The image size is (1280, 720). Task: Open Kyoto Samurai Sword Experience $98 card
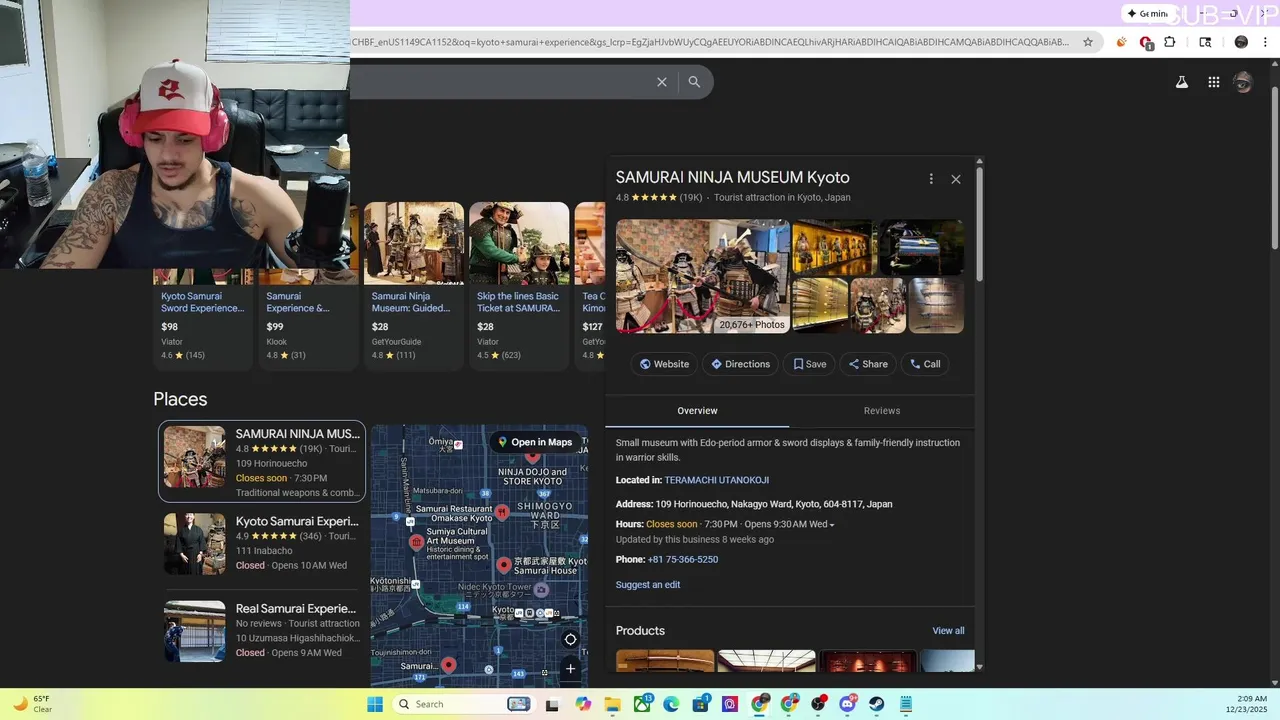point(204,322)
